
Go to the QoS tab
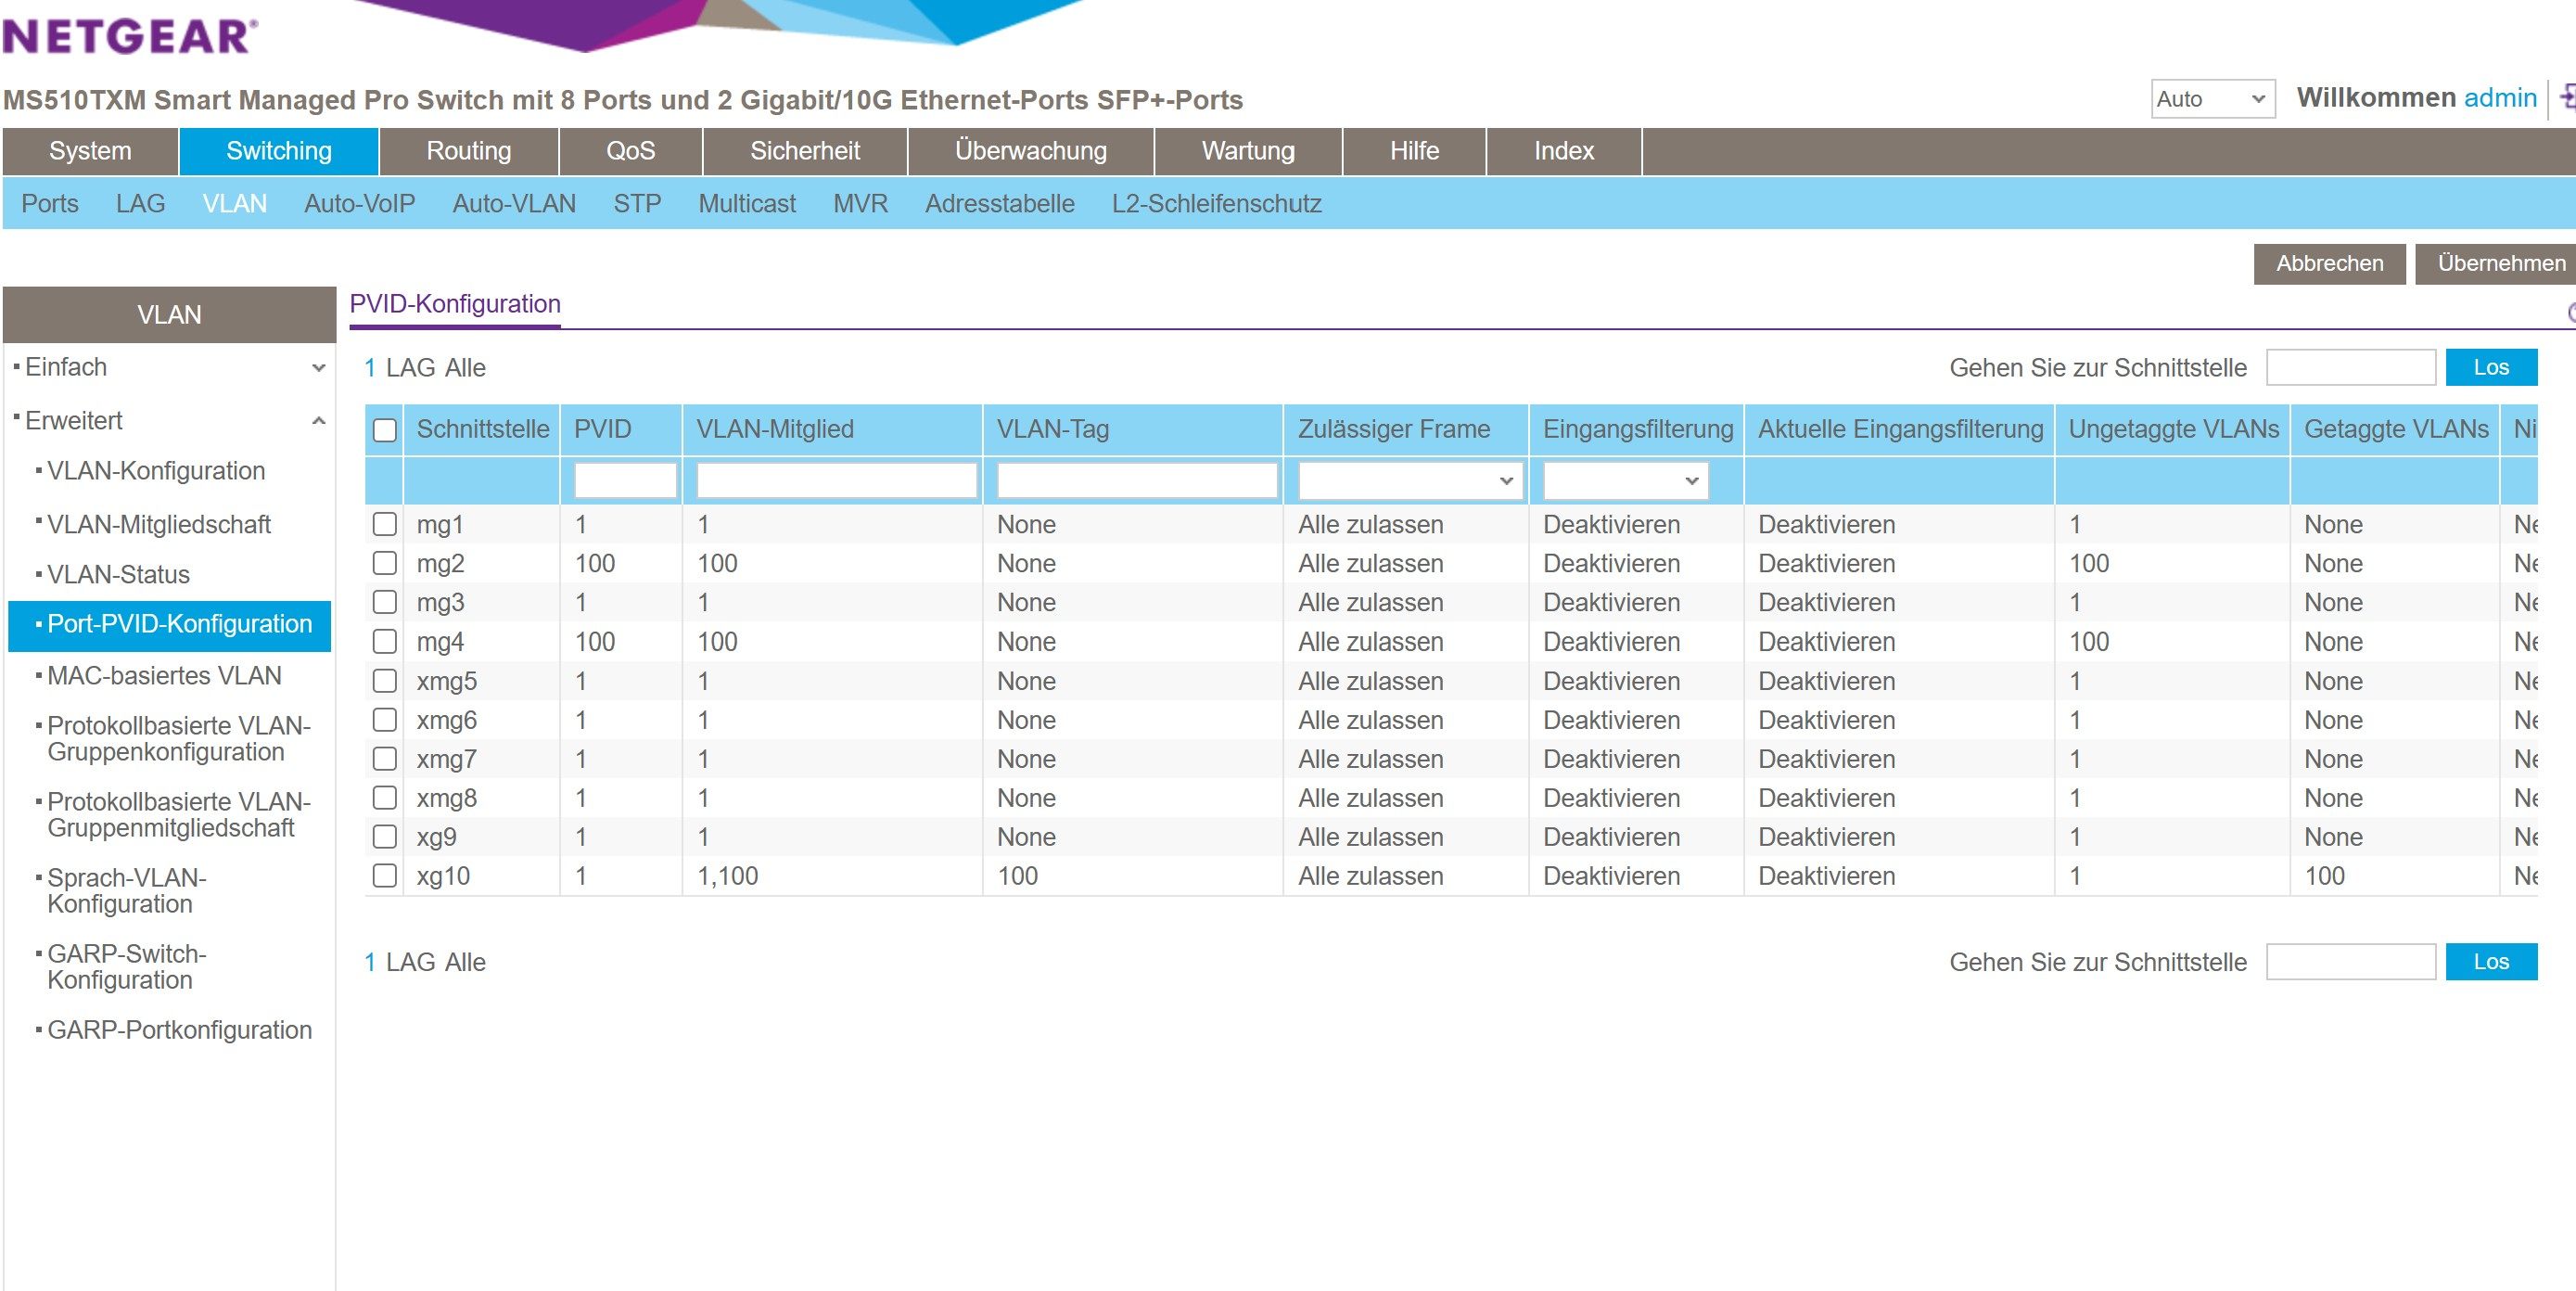pyautogui.click(x=631, y=151)
